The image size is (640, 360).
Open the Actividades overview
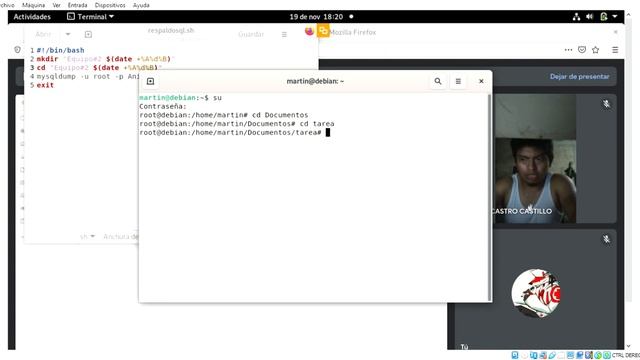click(x=32, y=17)
